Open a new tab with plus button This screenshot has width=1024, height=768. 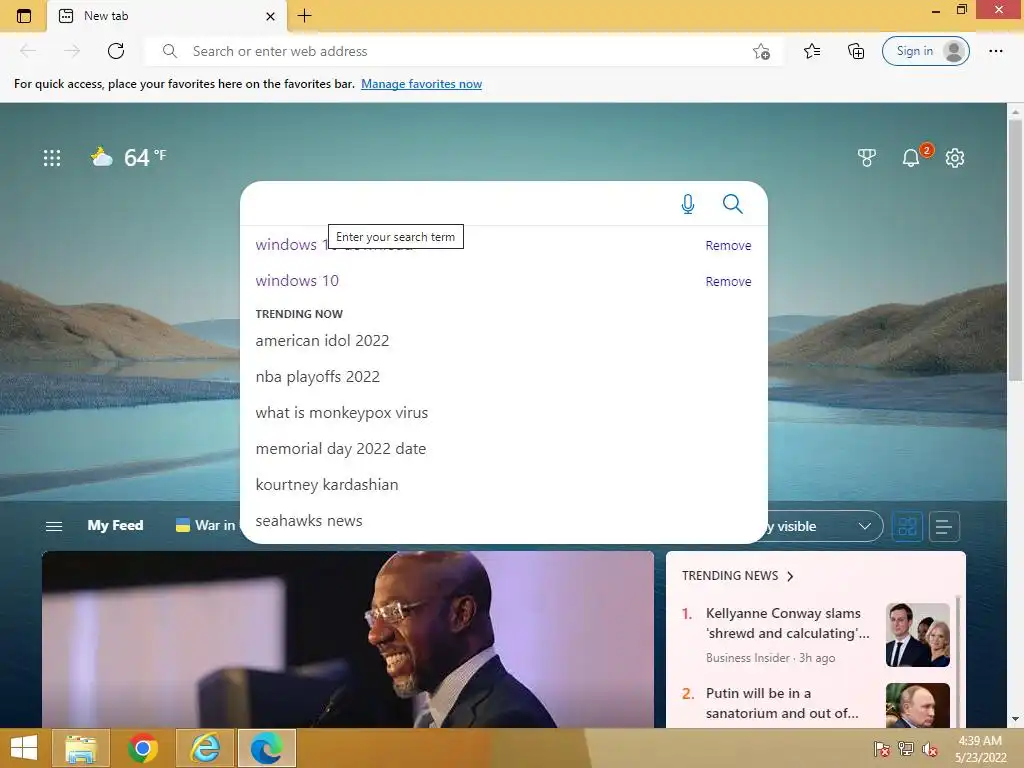(304, 16)
